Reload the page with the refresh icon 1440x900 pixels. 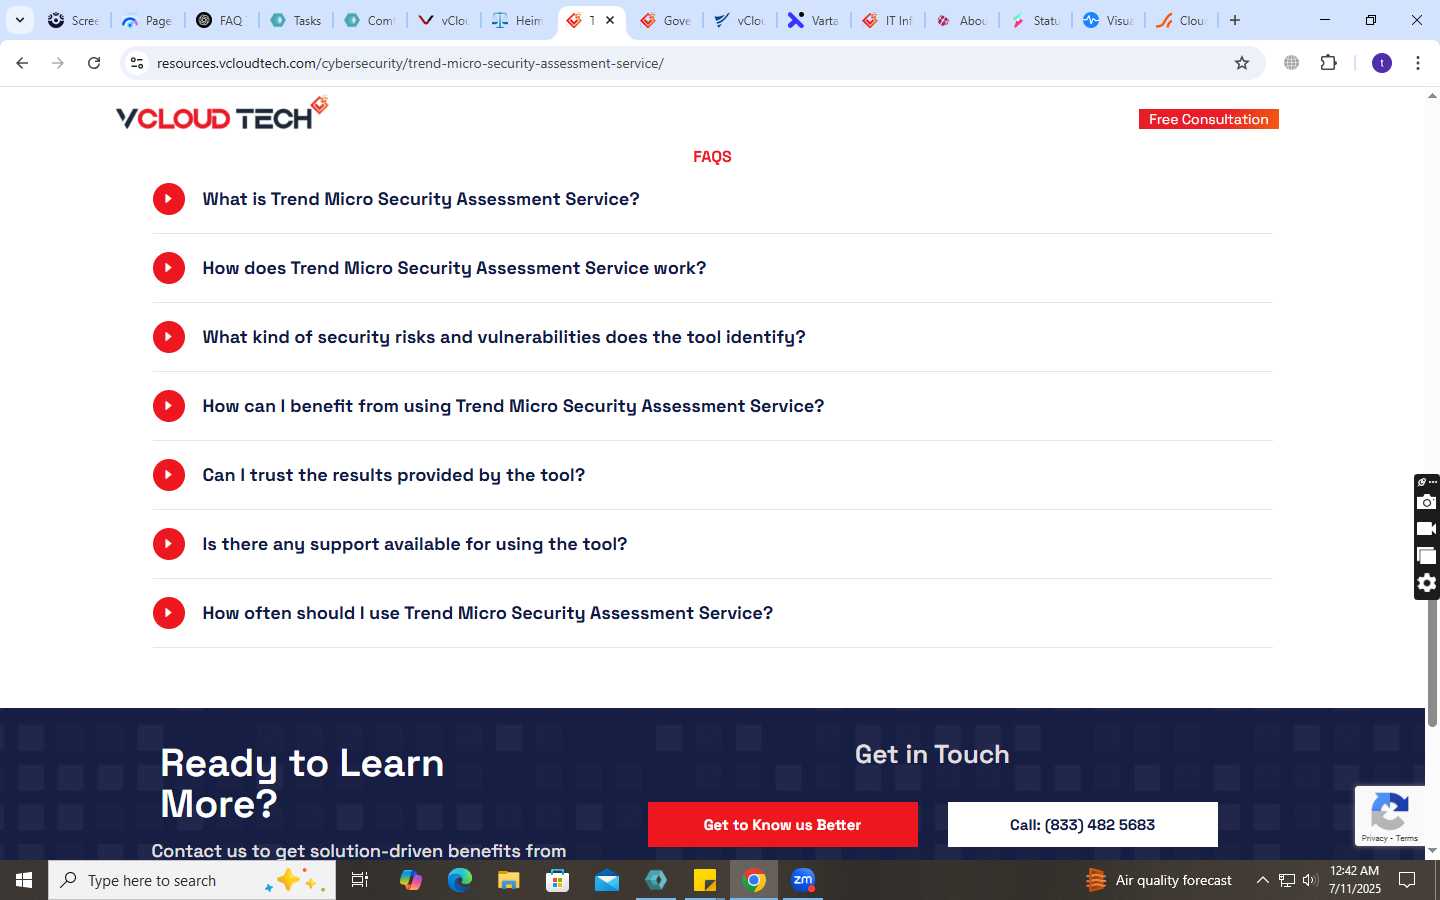(x=94, y=63)
